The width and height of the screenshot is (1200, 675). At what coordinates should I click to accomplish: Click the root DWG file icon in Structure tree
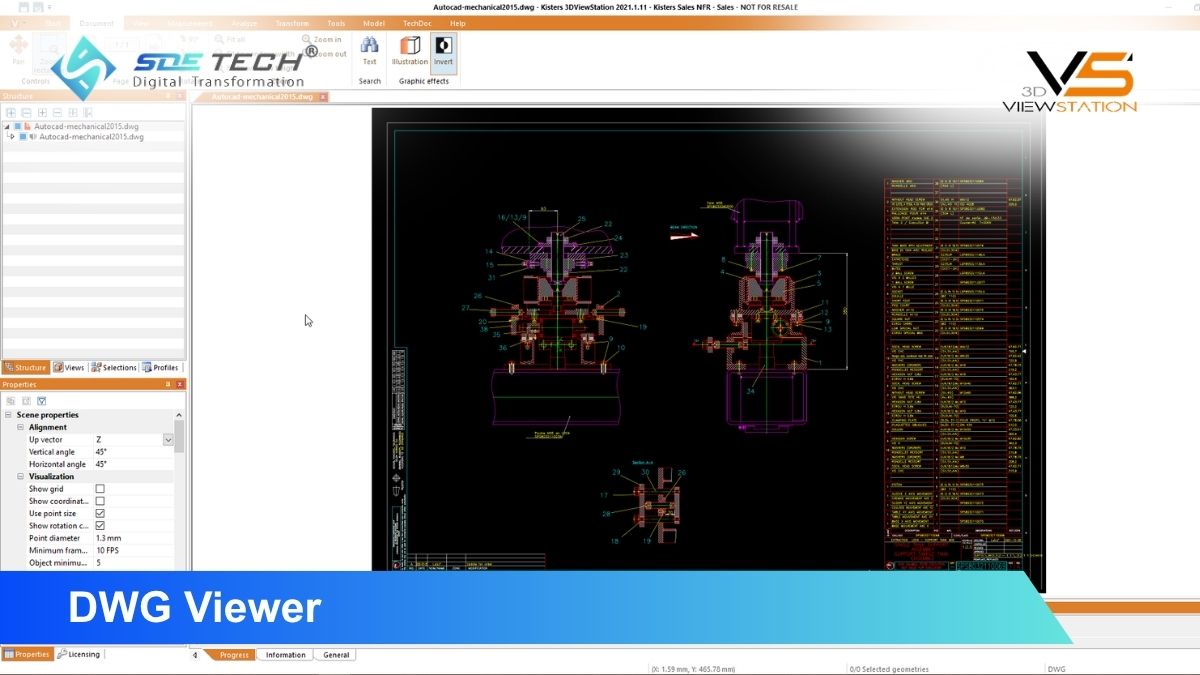[x=28, y=127]
